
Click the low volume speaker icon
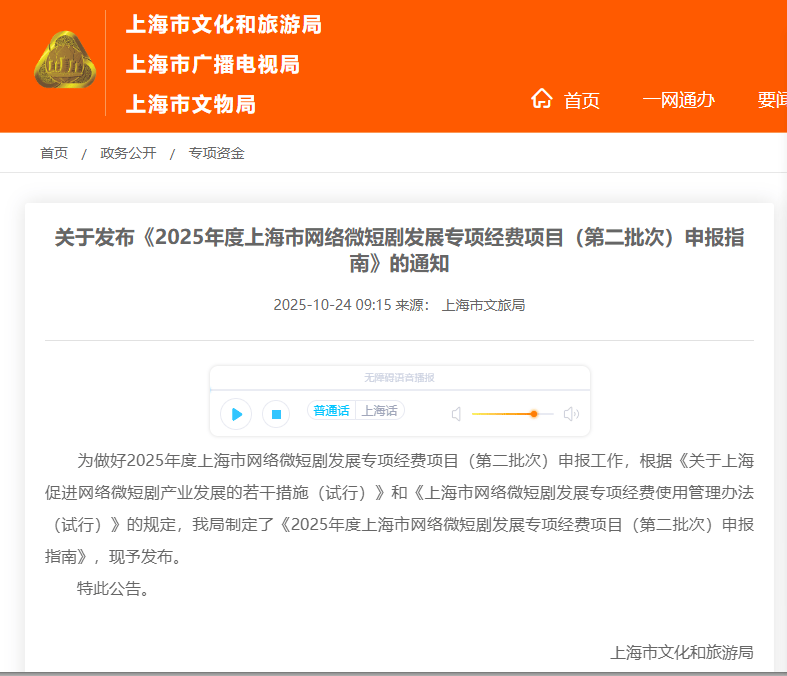(x=456, y=414)
